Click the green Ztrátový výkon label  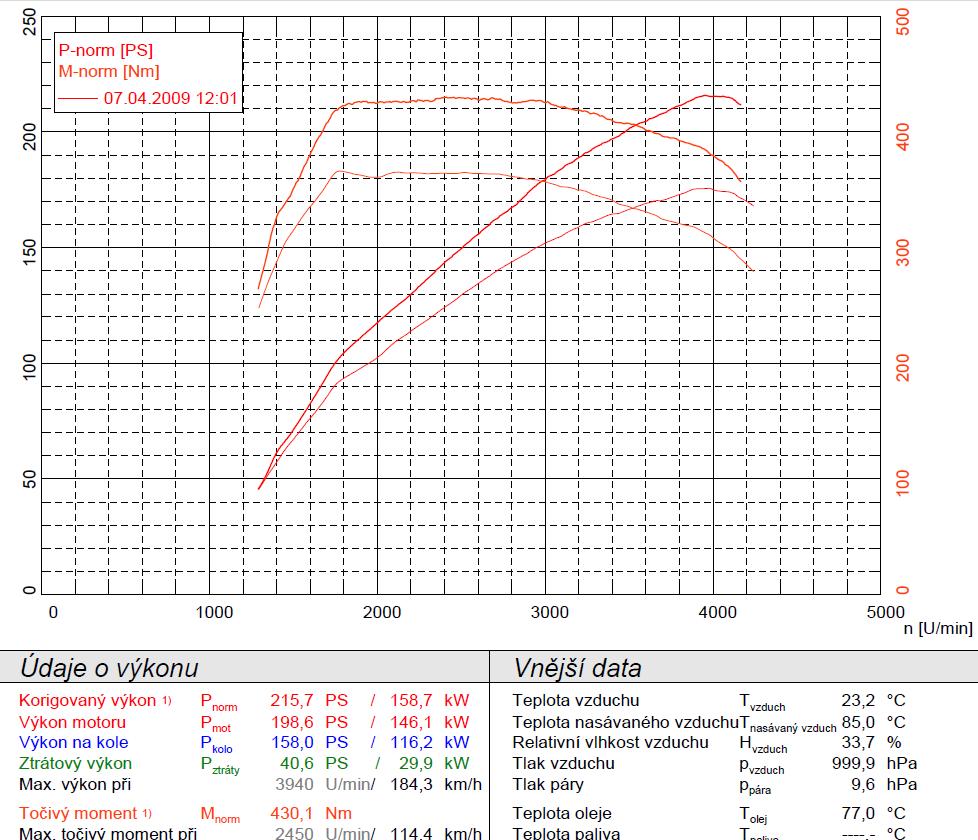[x=75, y=764]
